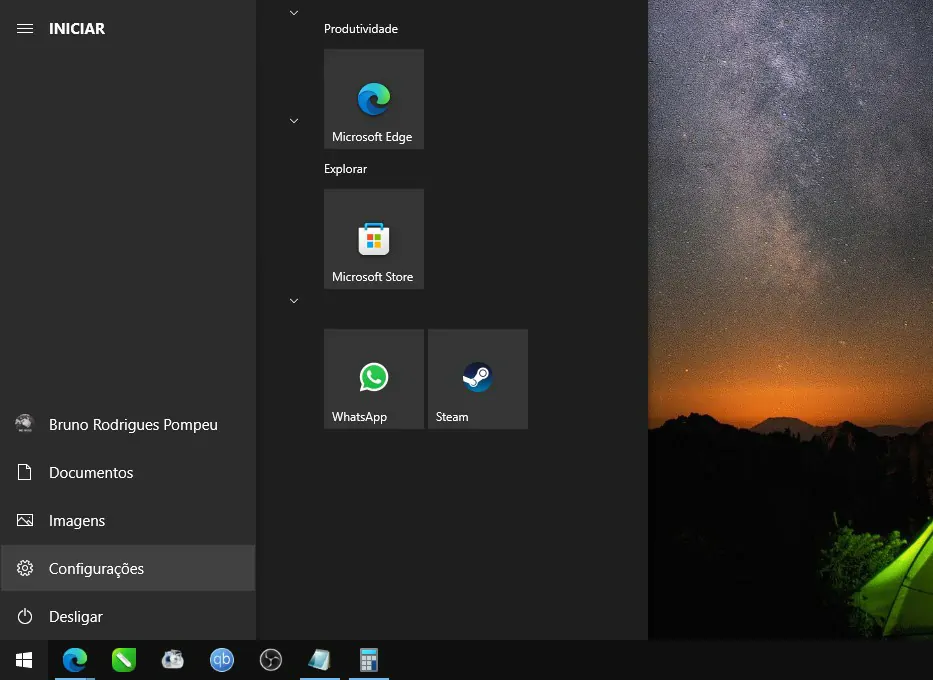Launch the WhatsApp tile
The width and height of the screenshot is (933, 680).
(x=374, y=379)
